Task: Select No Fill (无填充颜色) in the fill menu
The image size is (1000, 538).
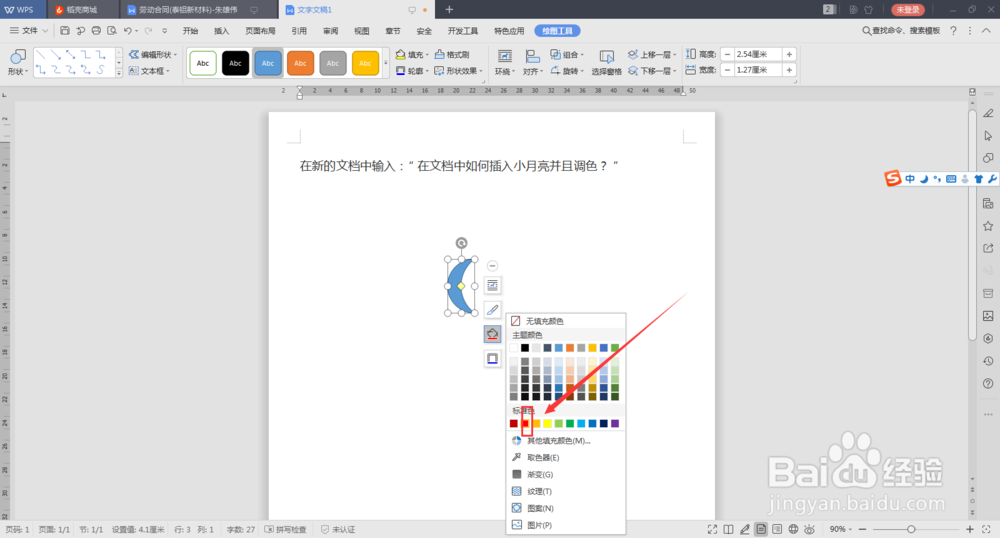Action: click(566, 321)
